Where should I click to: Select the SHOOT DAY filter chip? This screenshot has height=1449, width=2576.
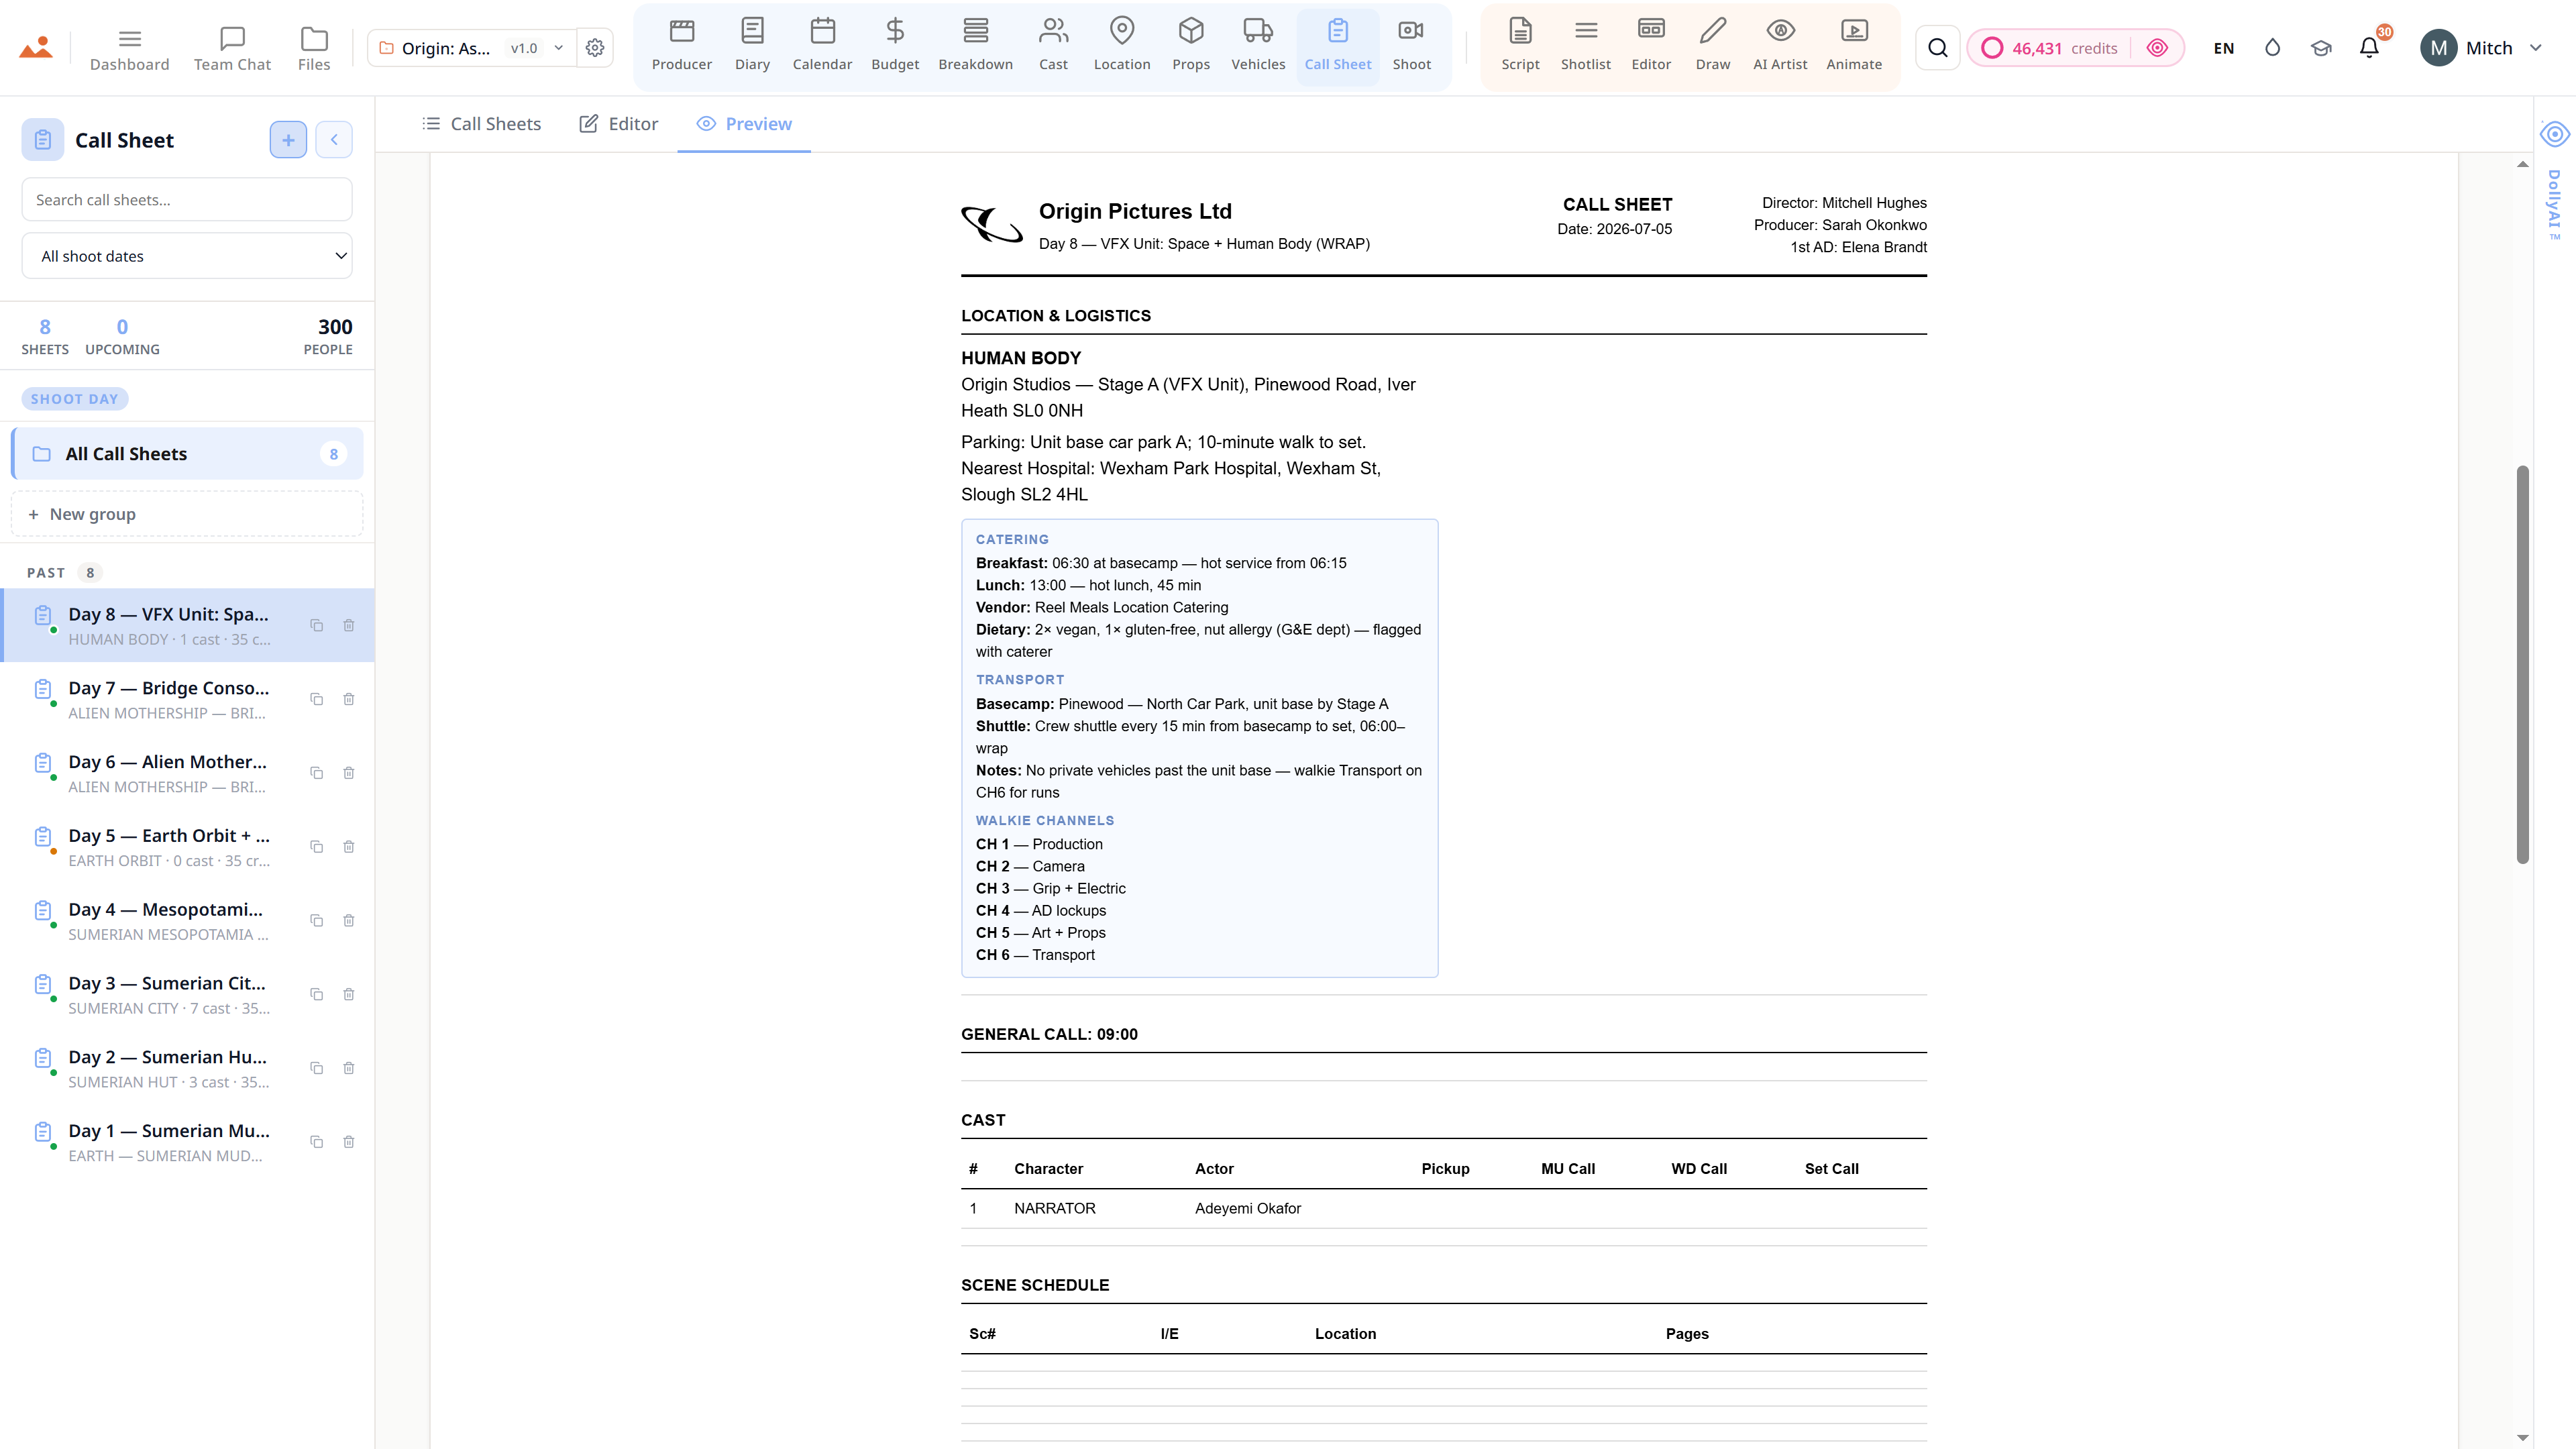pos(75,399)
